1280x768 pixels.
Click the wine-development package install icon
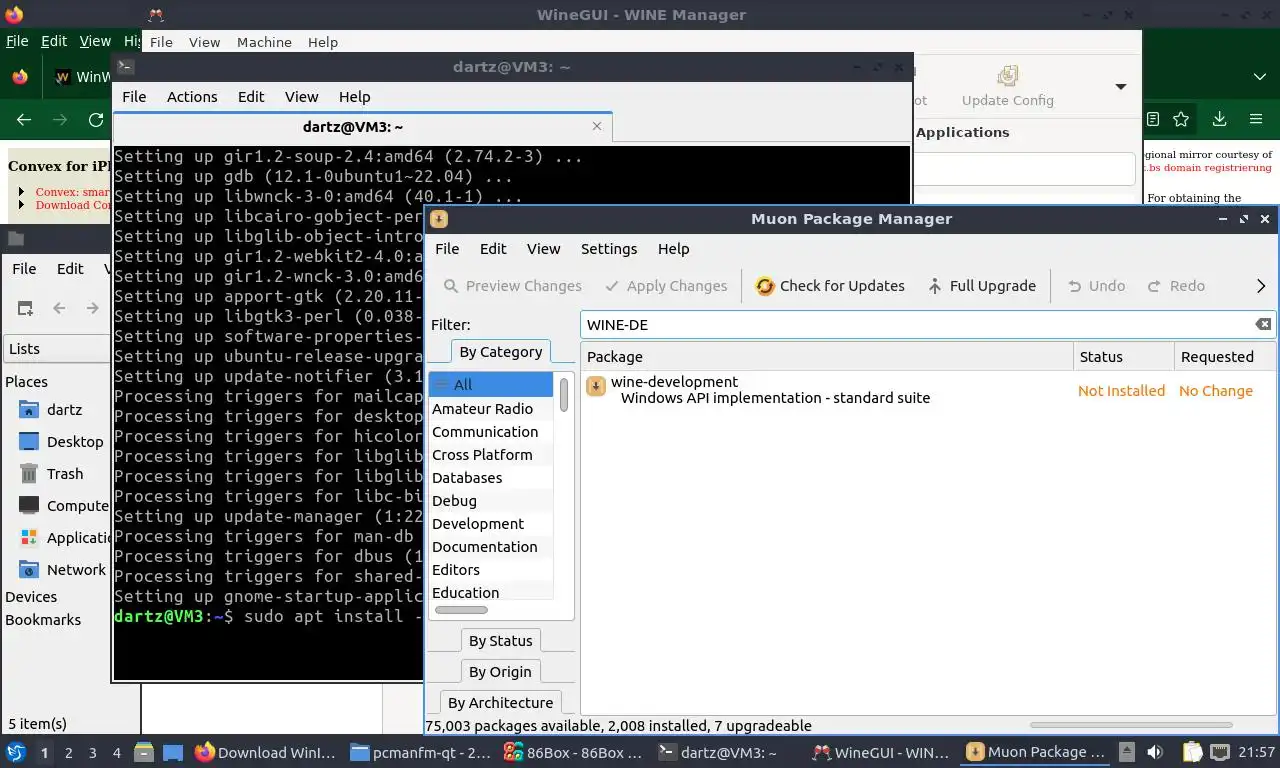[596, 386]
